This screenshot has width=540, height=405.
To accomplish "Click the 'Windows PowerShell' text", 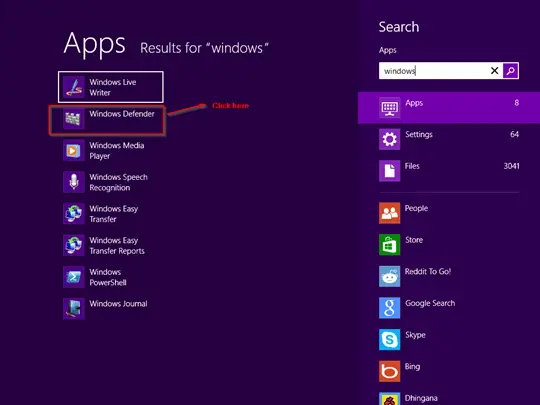I will (108, 277).
